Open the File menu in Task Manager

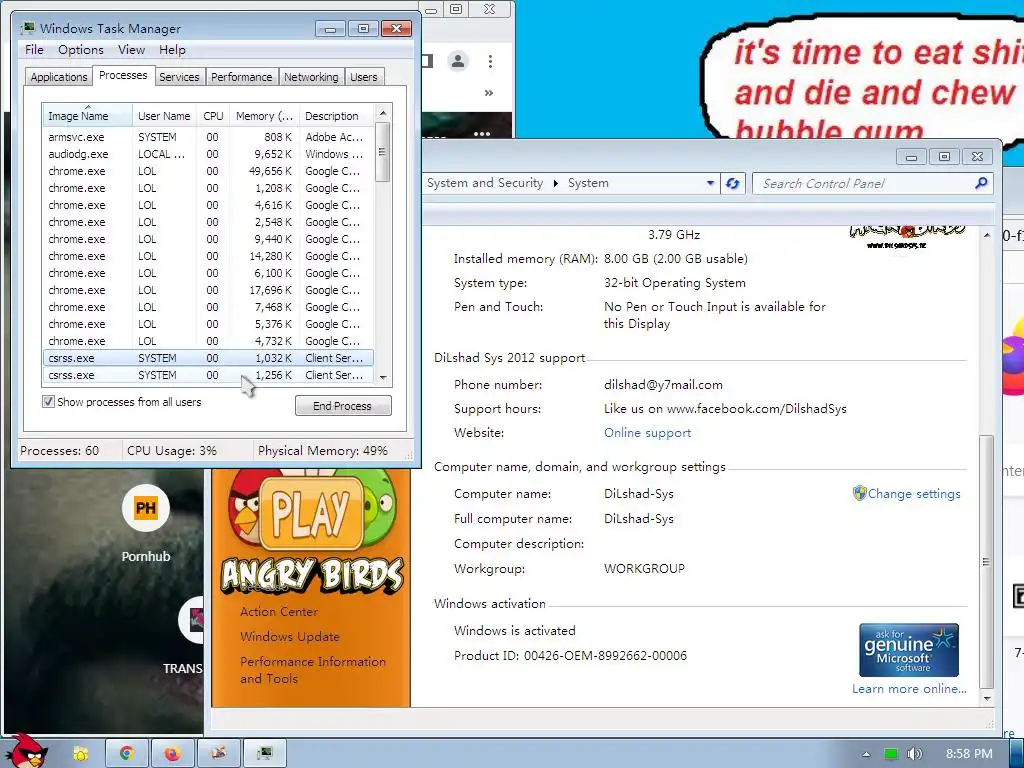pos(34,50)
